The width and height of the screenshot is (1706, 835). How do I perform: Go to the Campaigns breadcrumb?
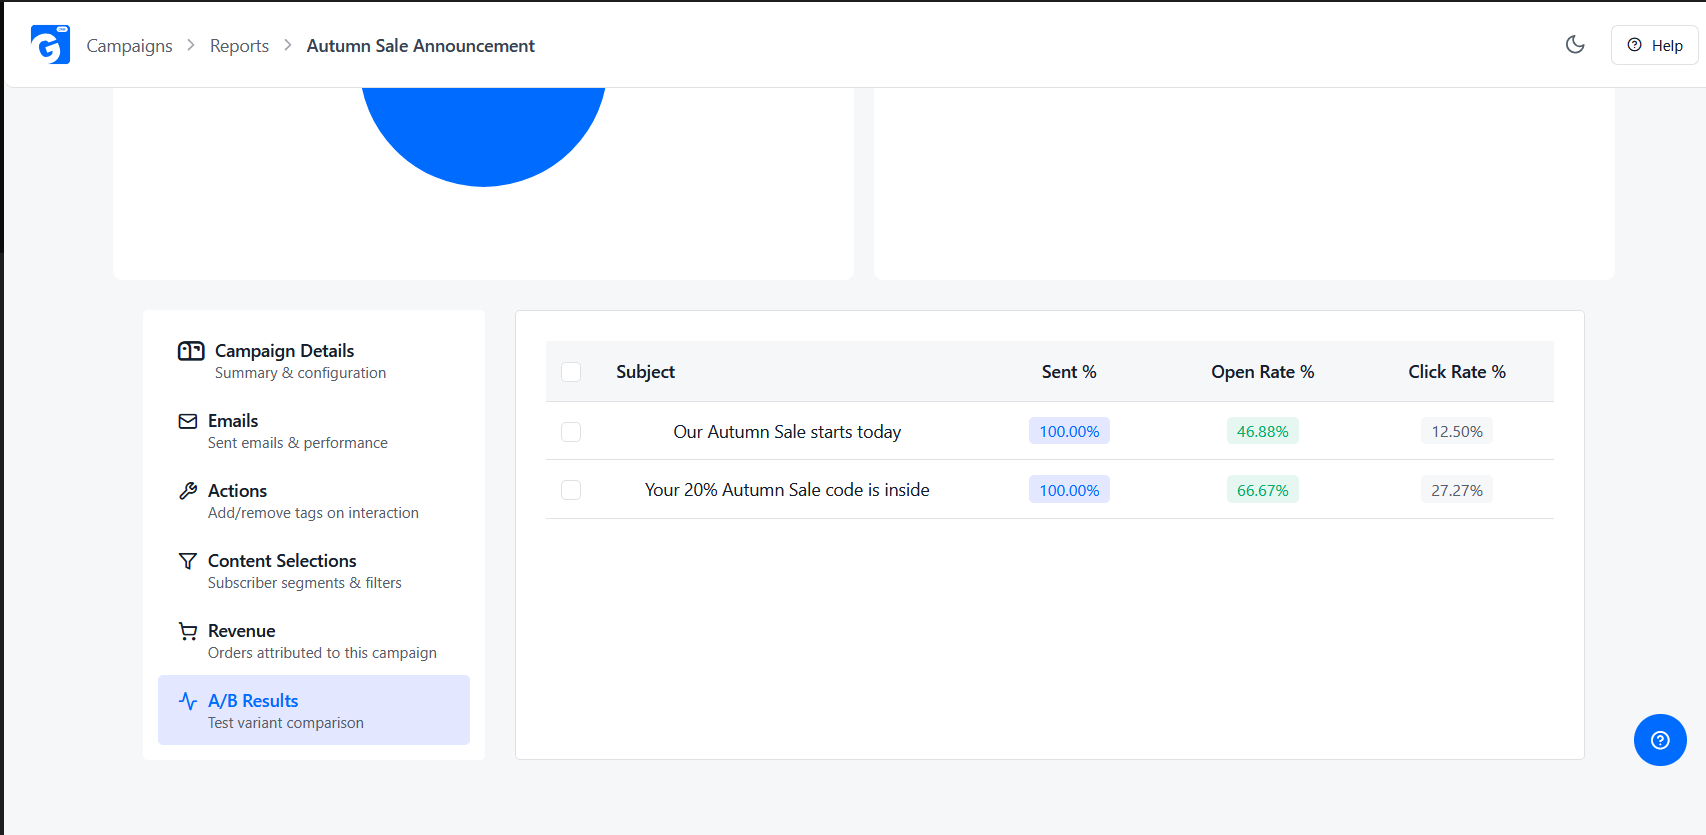tap(129, 46)
